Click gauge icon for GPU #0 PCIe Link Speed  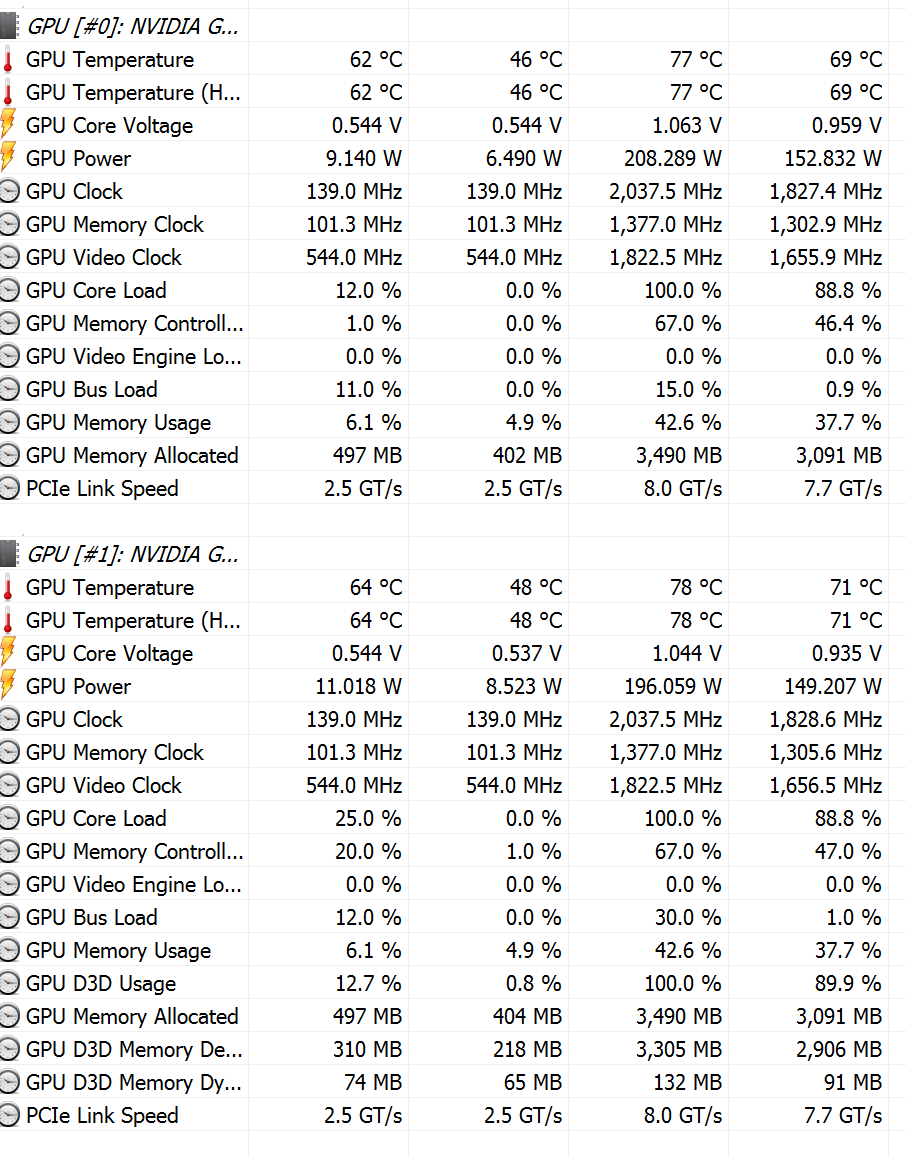coord(9,488)
